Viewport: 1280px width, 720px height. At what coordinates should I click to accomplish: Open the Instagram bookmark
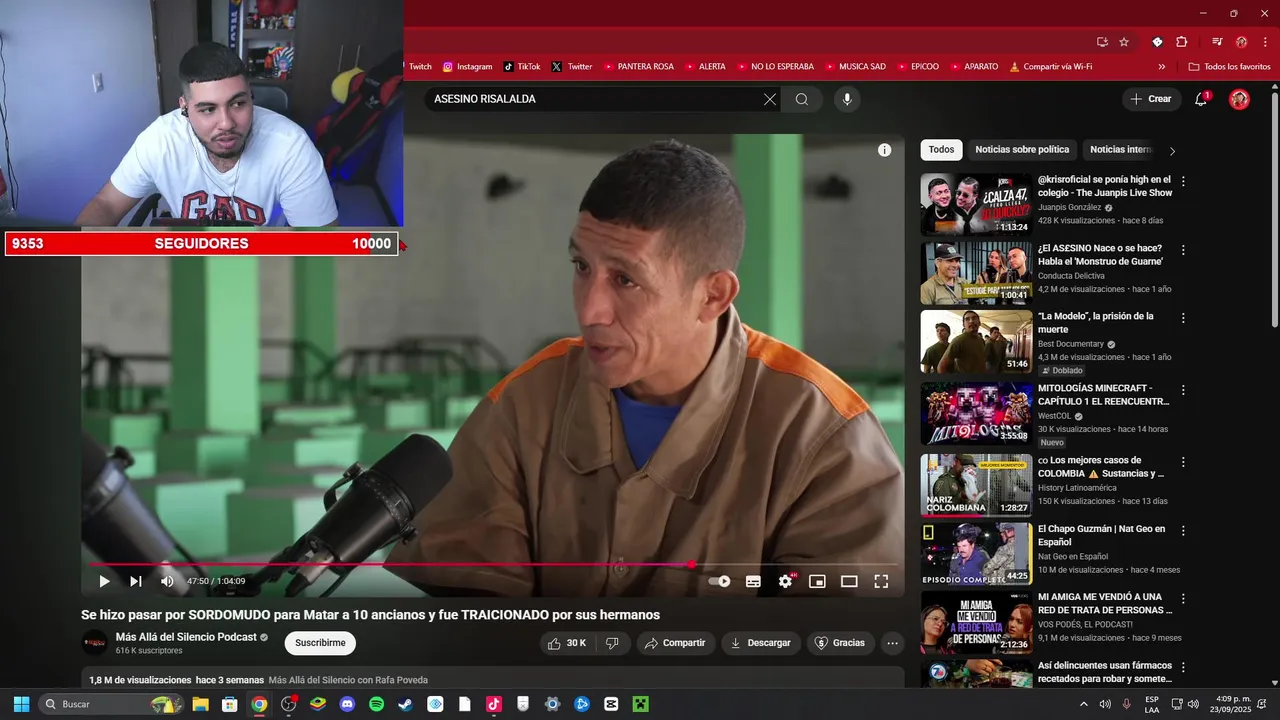467,67
